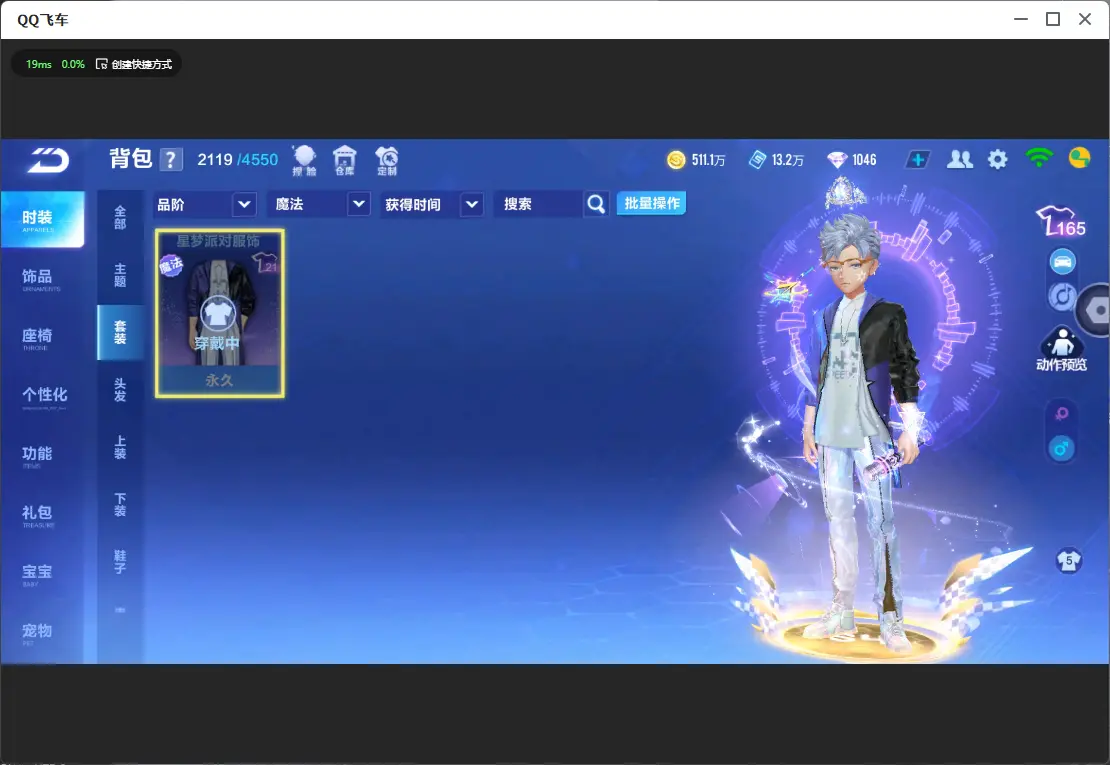This screenshot has height=765, width=1110.
Task: Switch to the 主题 sub-tab
Action: [x=120, y=275]
